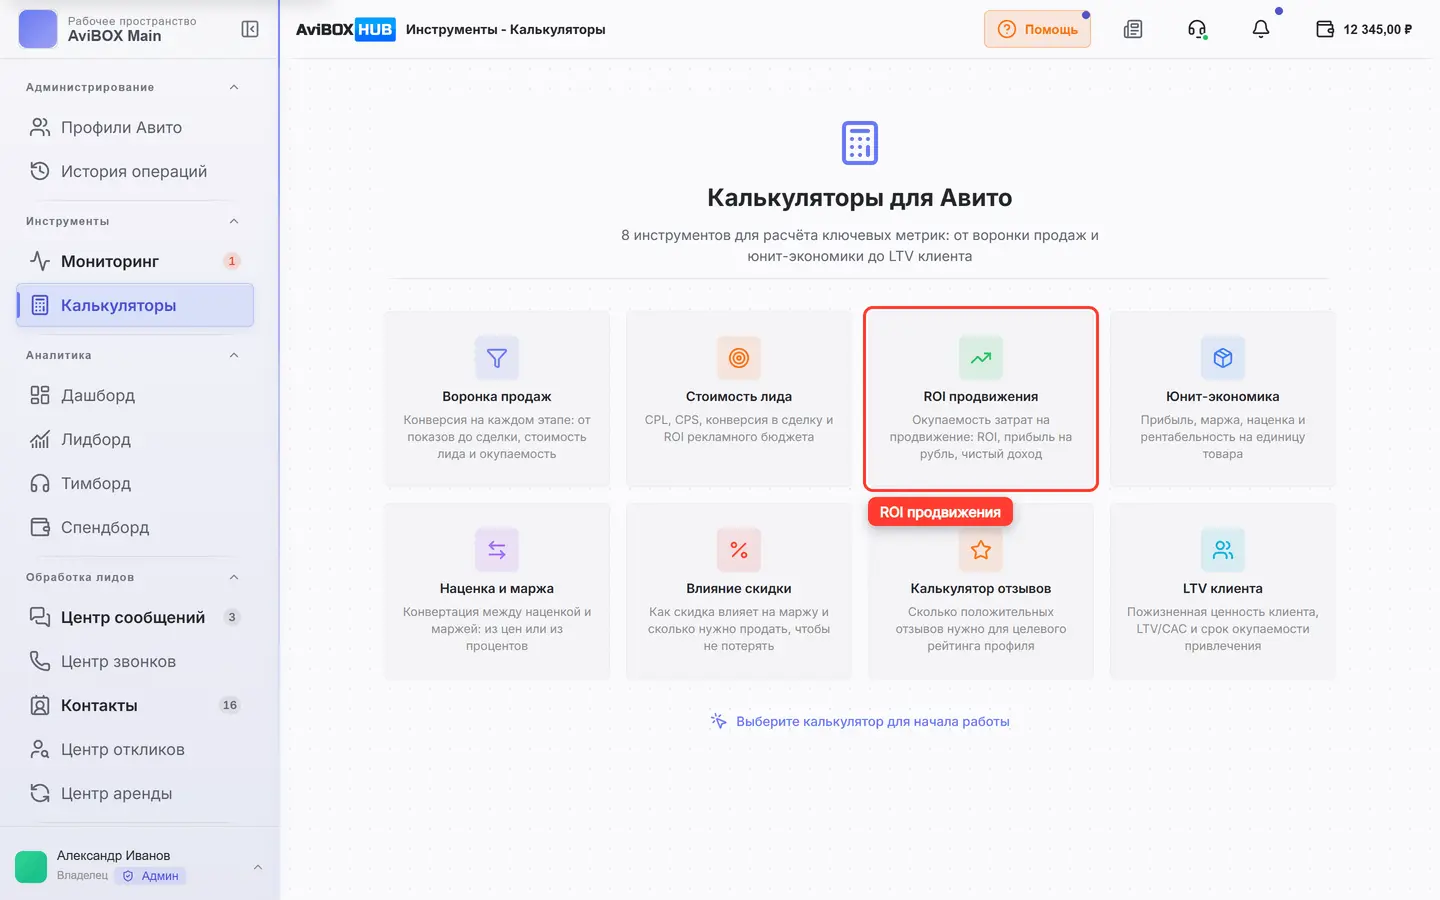Screen dimensions: 1440x900
Task: Open the Стоимость лида calculator title
Action: [x=739, y=397]
